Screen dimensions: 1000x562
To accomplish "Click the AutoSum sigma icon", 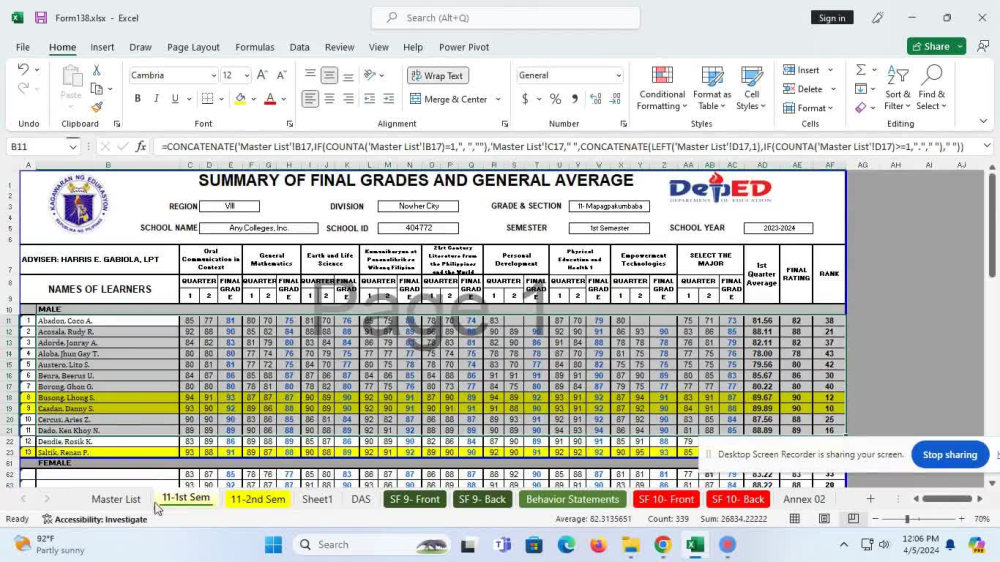I will point(861,70).
